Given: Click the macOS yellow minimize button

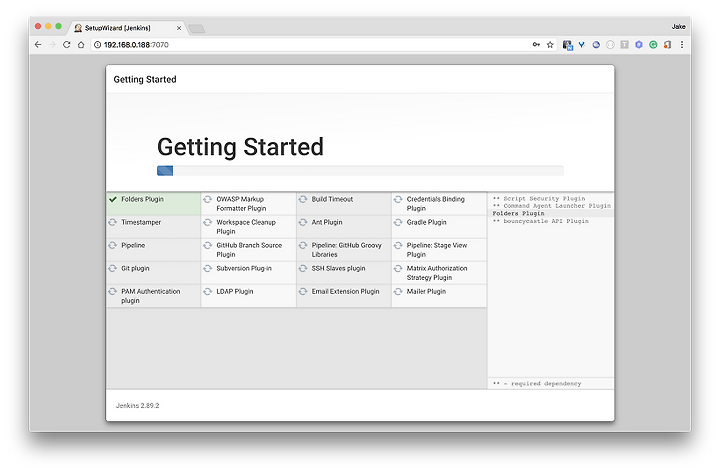Looking at the screenshot, I should 48,26.
